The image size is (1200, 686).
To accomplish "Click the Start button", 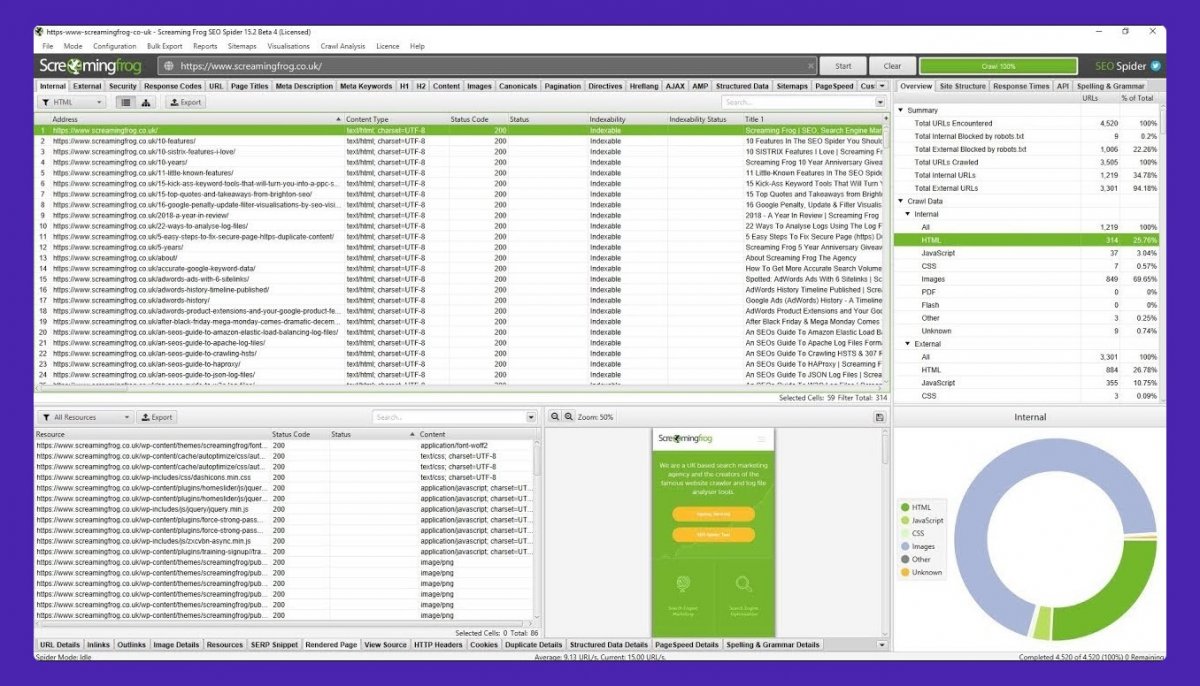I will 843,66.
